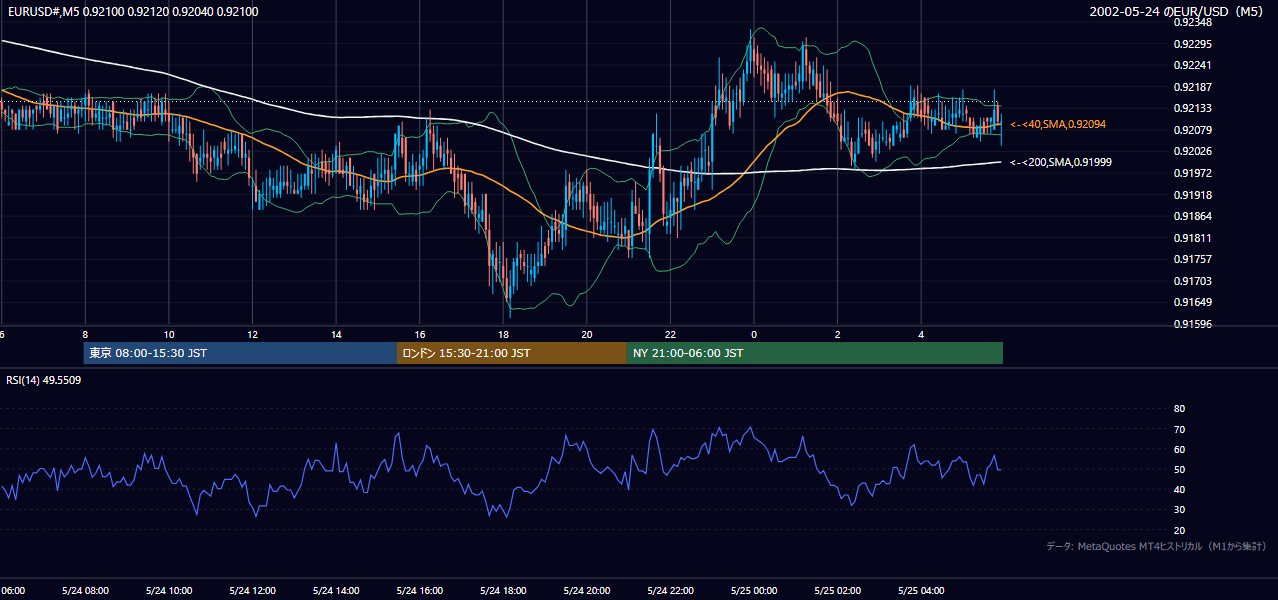Select hour label 12 below the price chart
The width and height of the screenshot is (1278, 600).
253,334
